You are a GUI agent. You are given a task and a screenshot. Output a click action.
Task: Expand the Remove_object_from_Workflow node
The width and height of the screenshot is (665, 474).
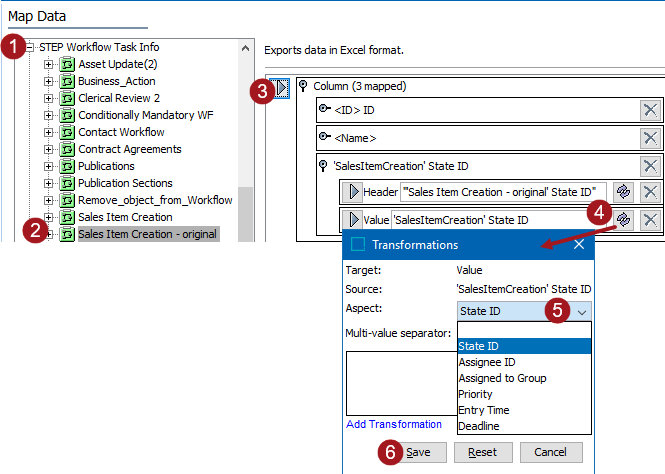pyautogui.click(x=48, y=200)
